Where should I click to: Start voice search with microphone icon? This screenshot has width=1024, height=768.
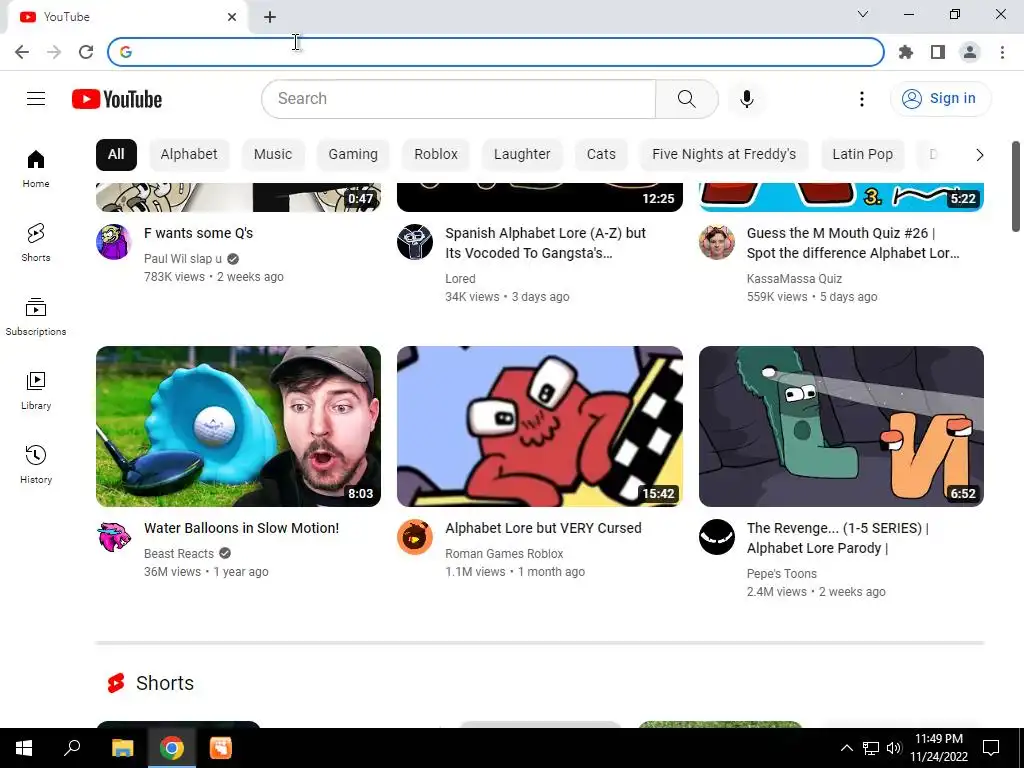pyautogui.click(x=746, y=99)
